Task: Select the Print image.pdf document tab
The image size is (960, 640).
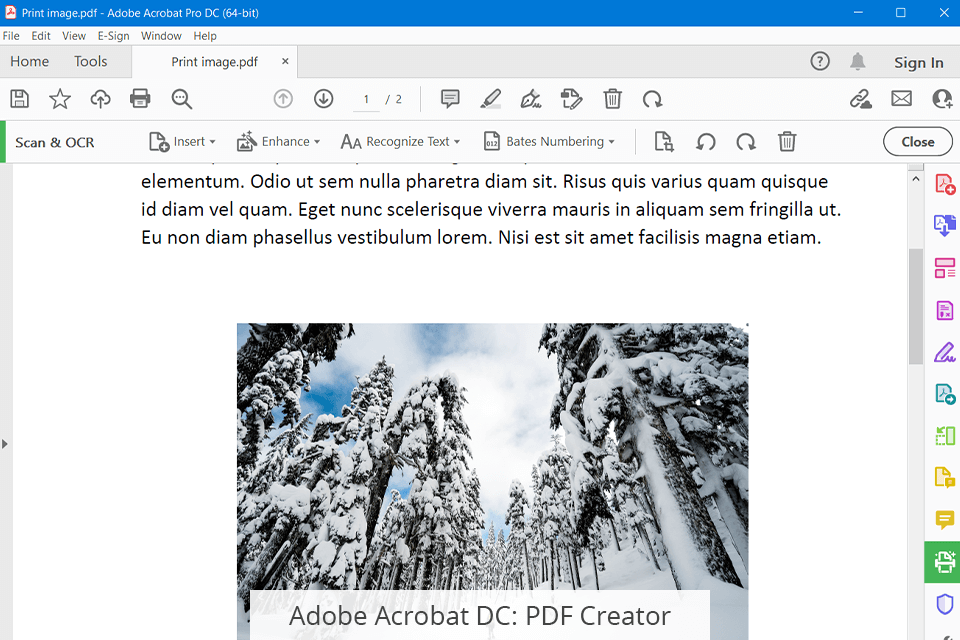Action: click(x=214, y=62)
